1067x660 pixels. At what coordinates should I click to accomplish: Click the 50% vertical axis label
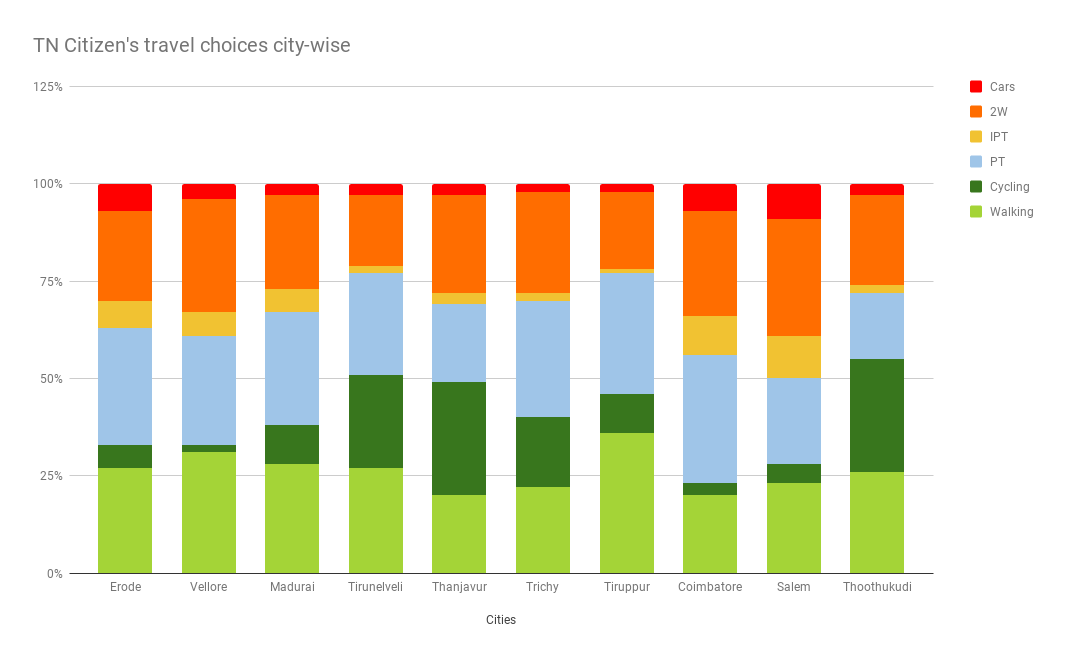click(51, 379)
